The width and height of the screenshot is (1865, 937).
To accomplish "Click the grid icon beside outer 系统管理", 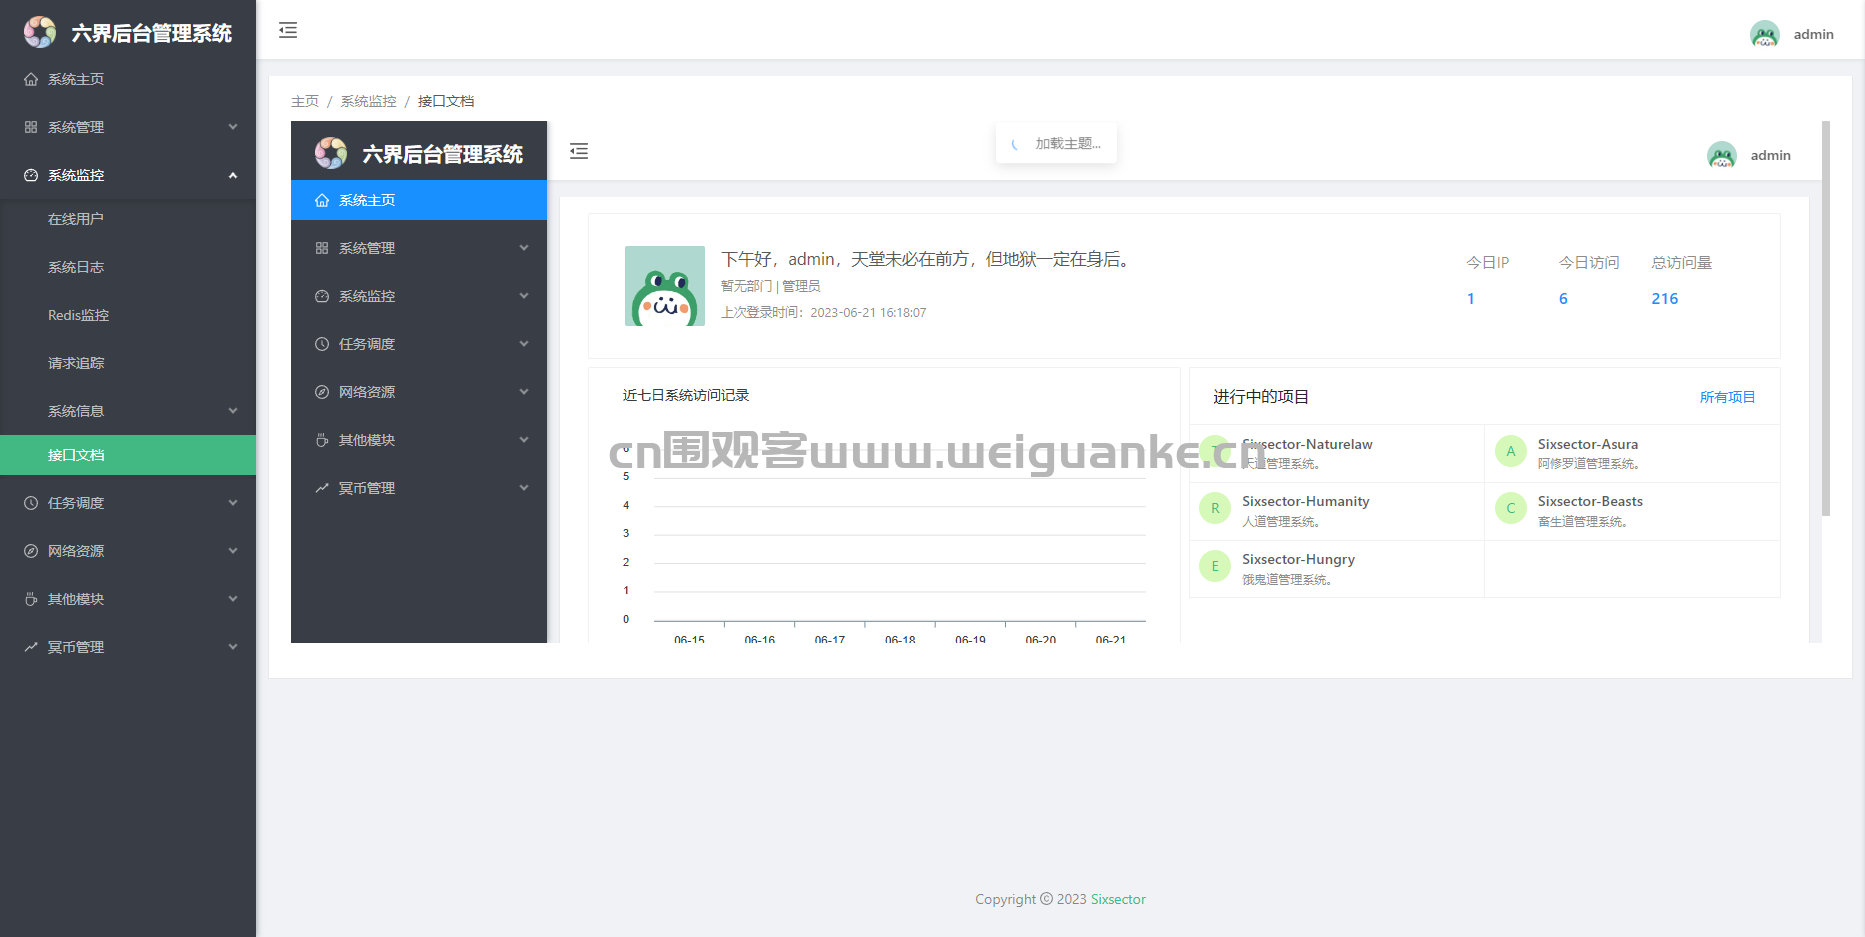I will click(31, 127).
